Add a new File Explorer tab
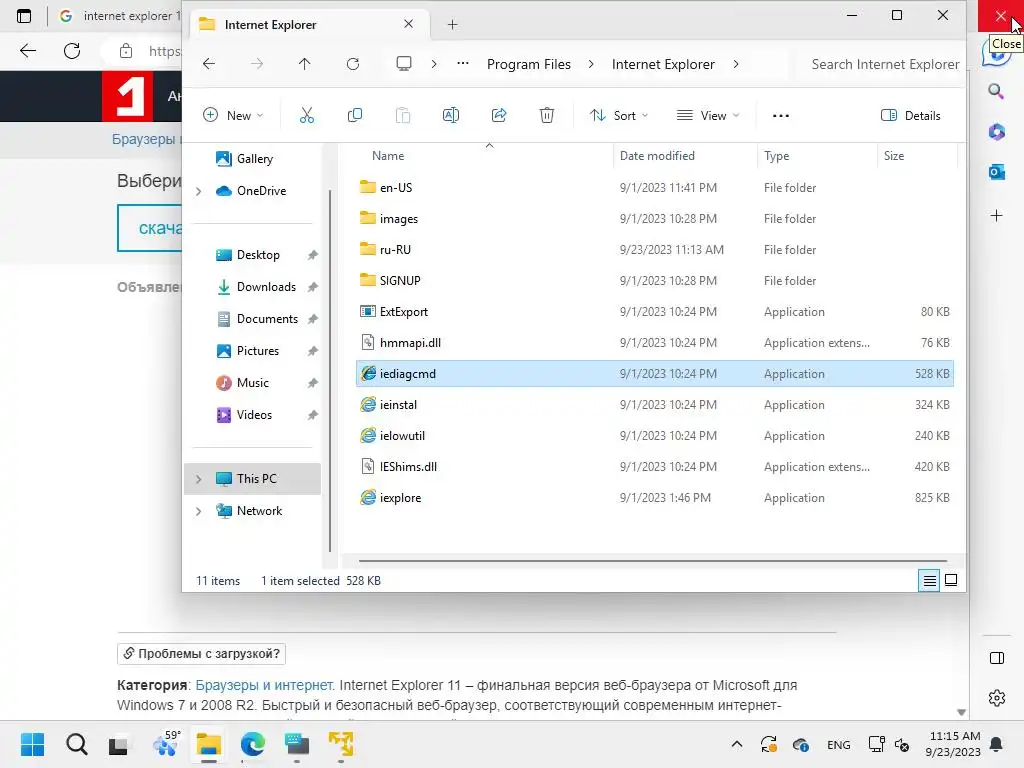The height and width of the screenshot is (768, 1024). 452,25
